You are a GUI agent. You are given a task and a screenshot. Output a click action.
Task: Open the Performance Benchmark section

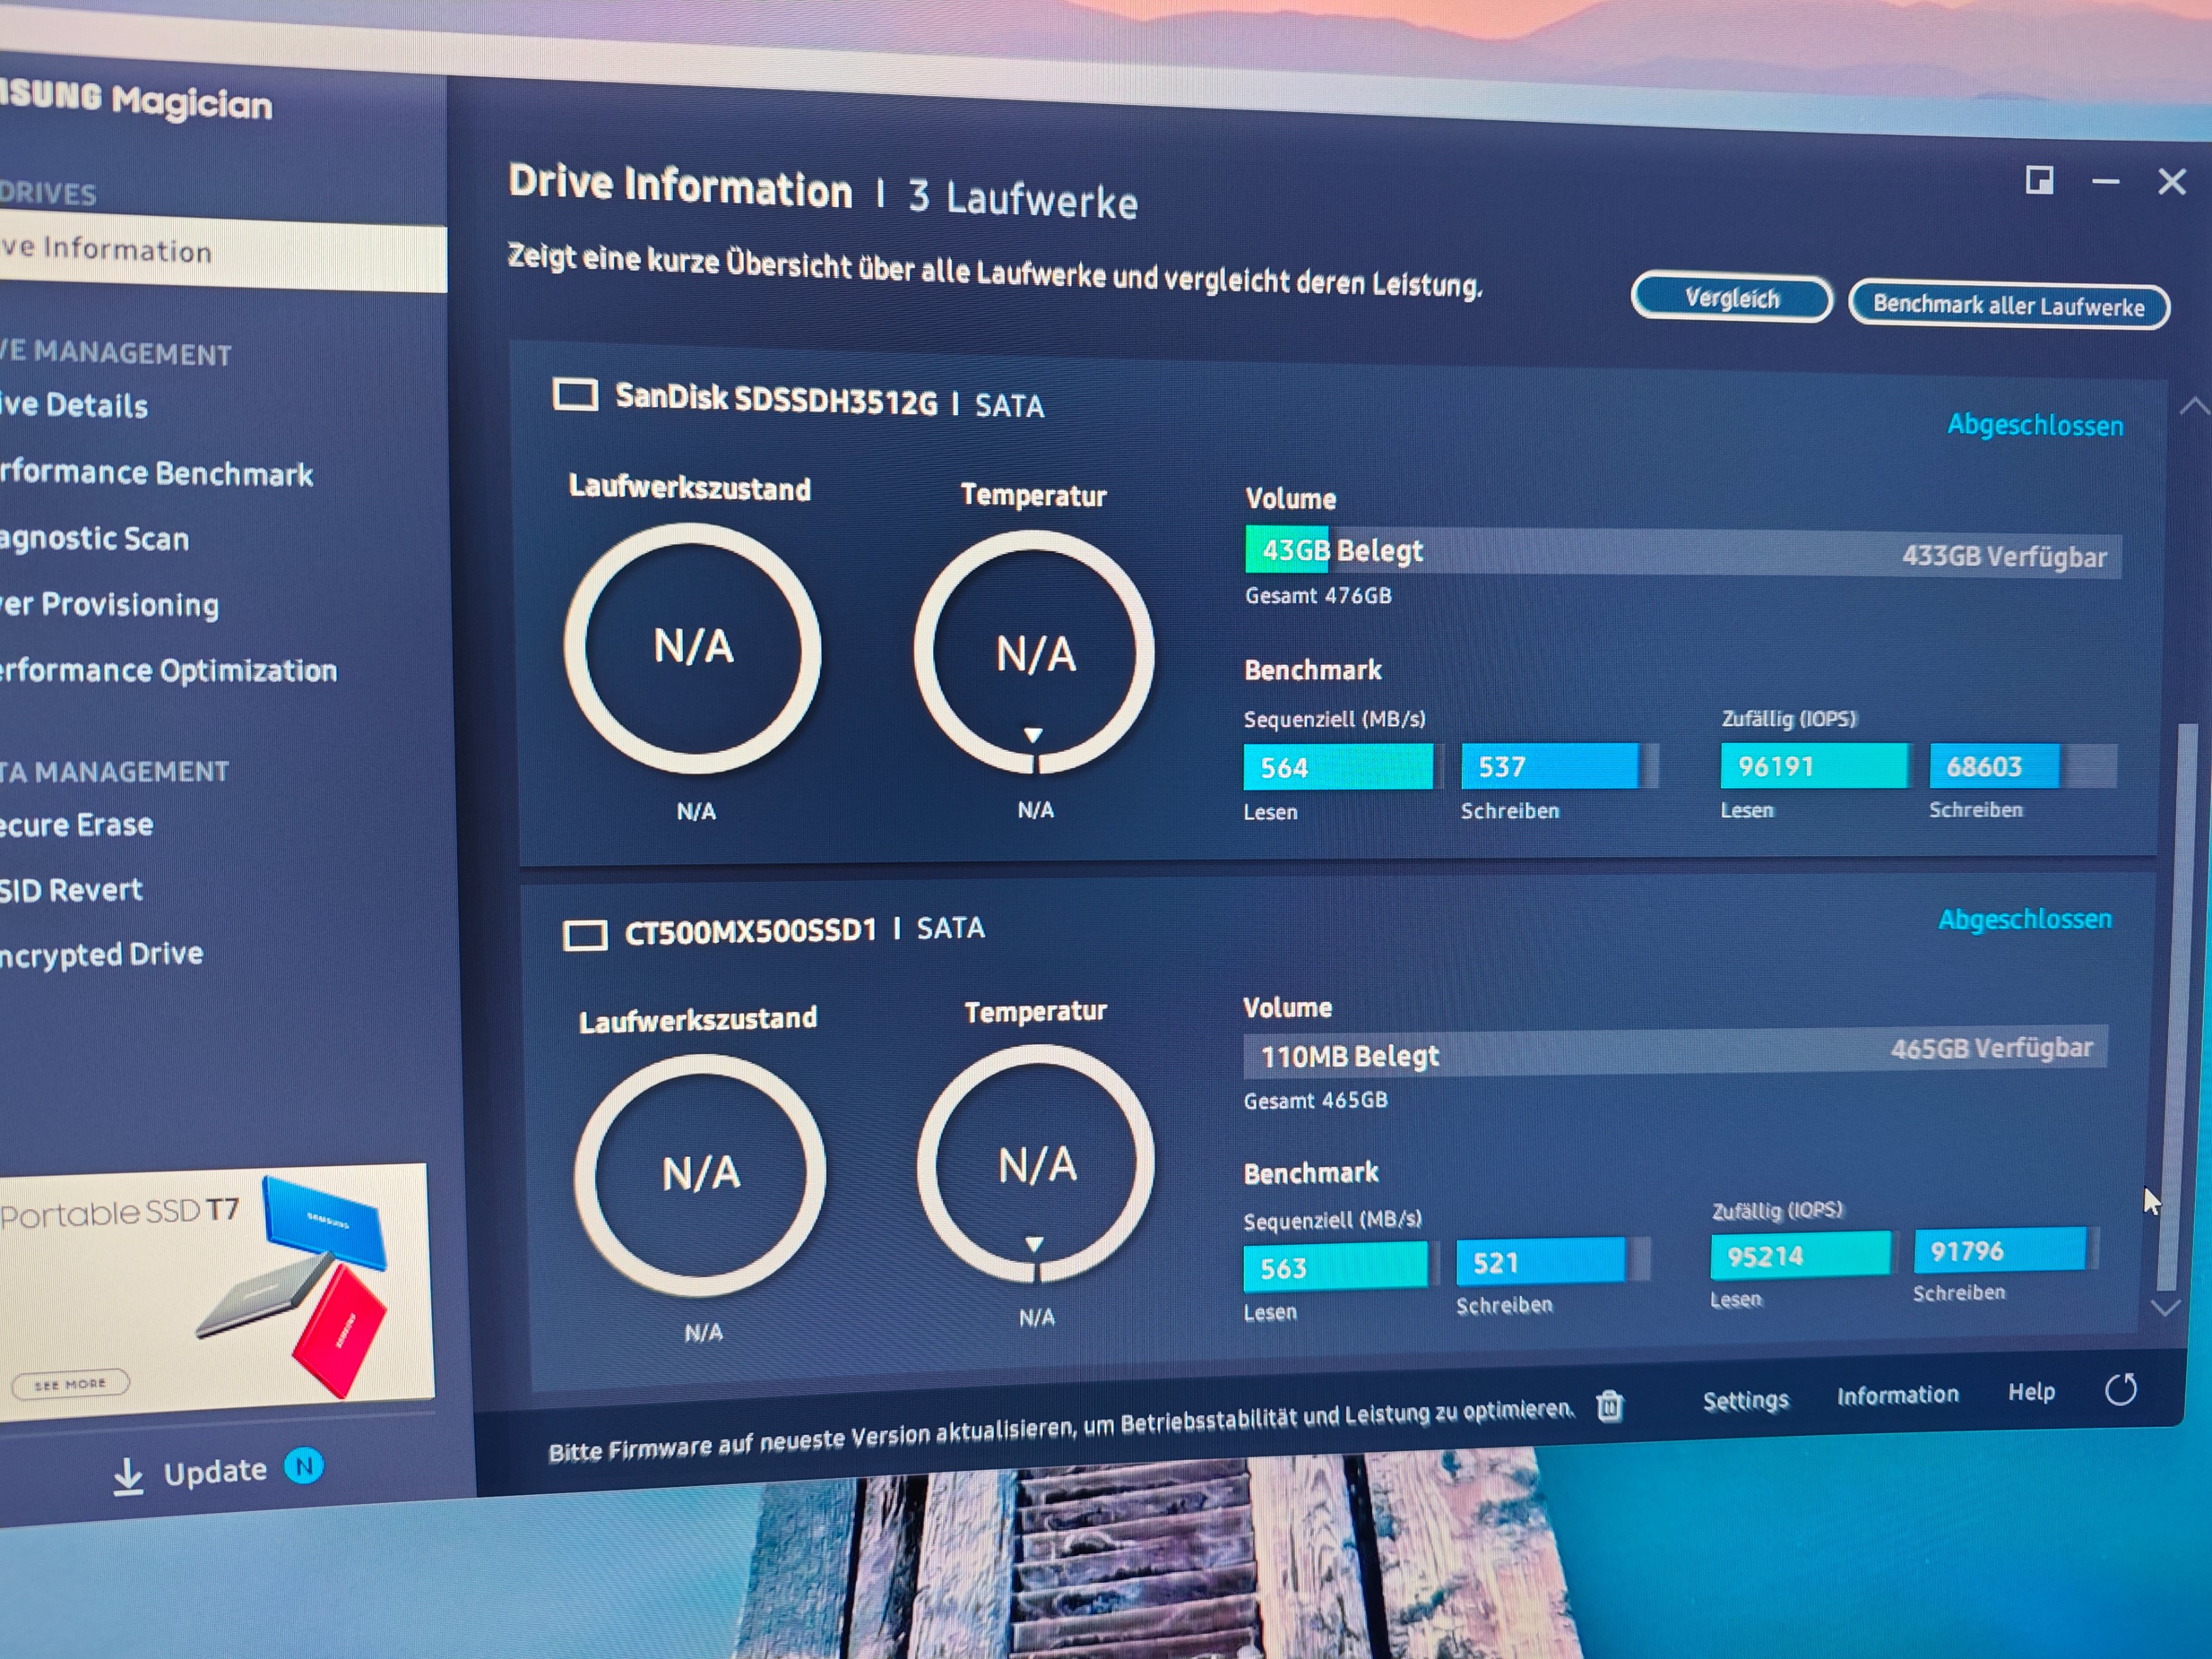click(156, 474)
